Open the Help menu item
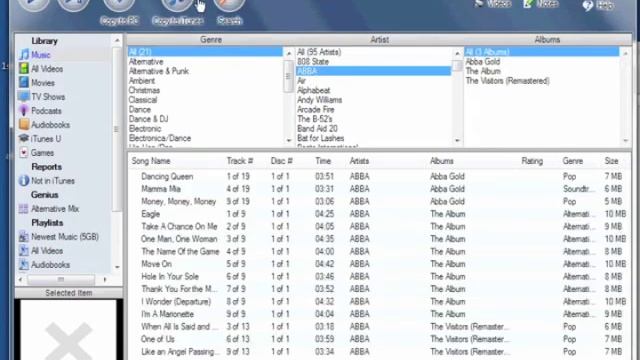 [x=598, y=5]
